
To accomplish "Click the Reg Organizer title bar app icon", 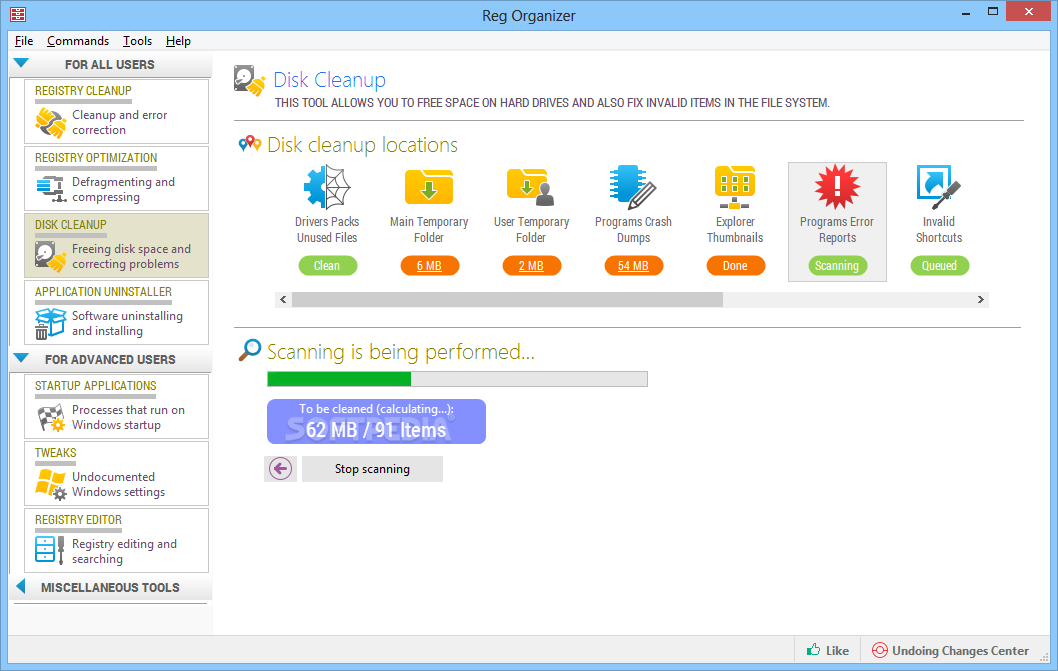I will pos(18,14).
